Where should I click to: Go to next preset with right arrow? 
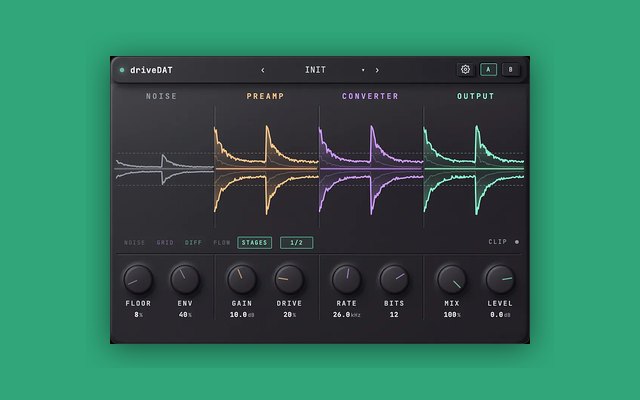tap(377, 70)
